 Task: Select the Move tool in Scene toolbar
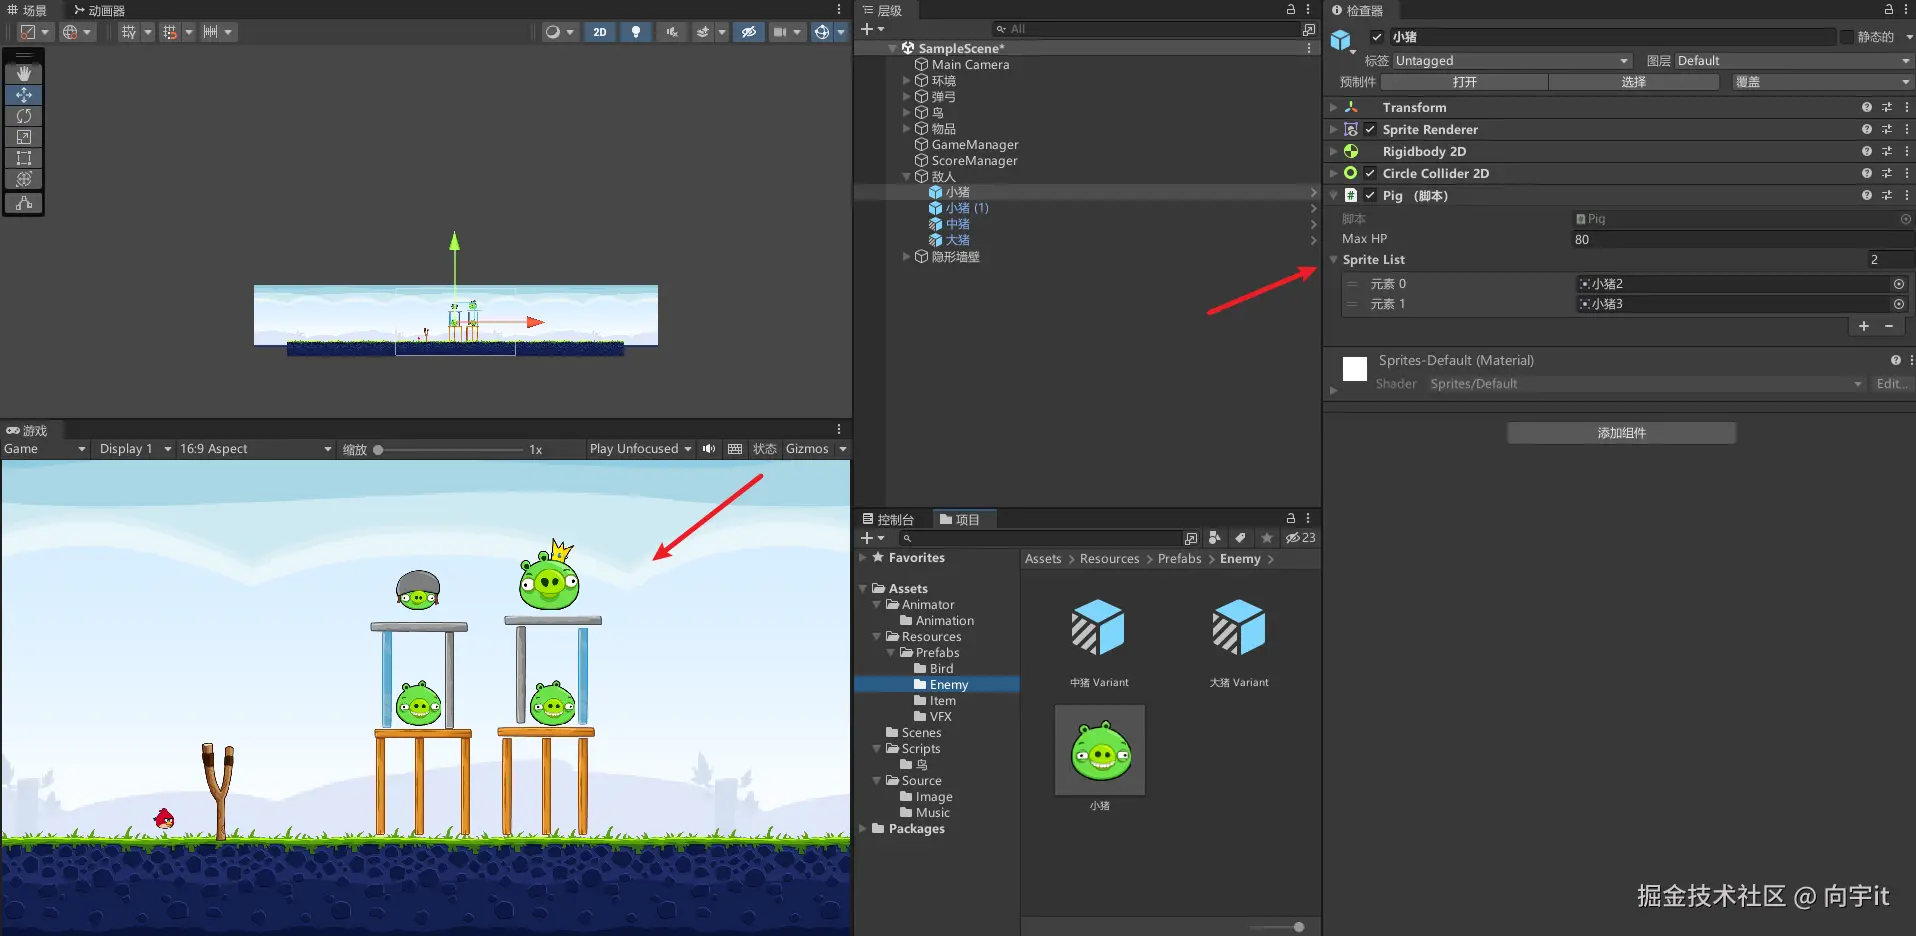(24, 95)
